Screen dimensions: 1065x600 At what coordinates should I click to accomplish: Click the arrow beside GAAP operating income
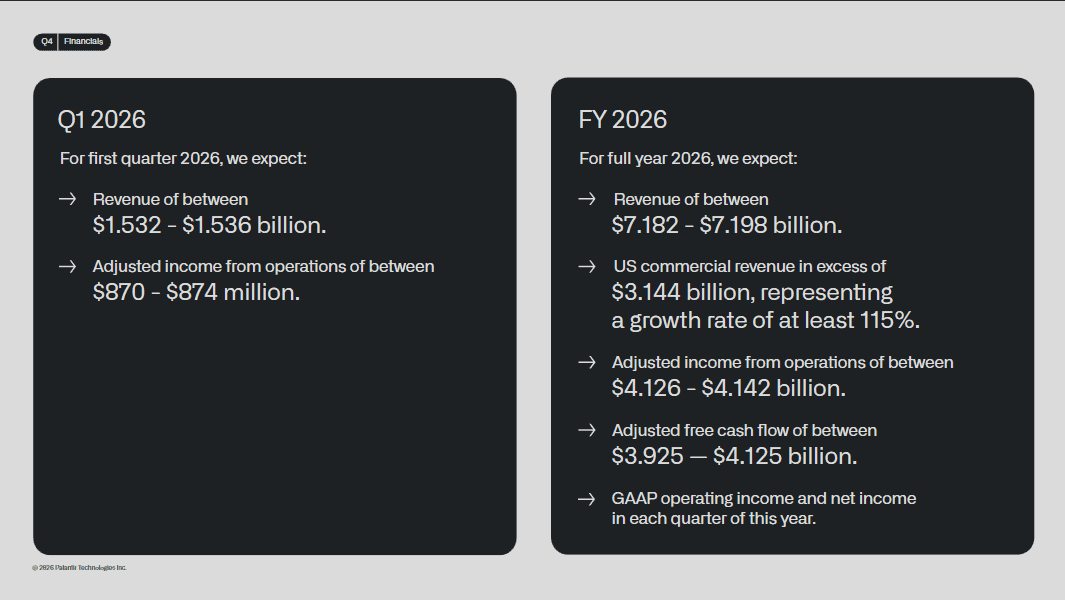588,498
